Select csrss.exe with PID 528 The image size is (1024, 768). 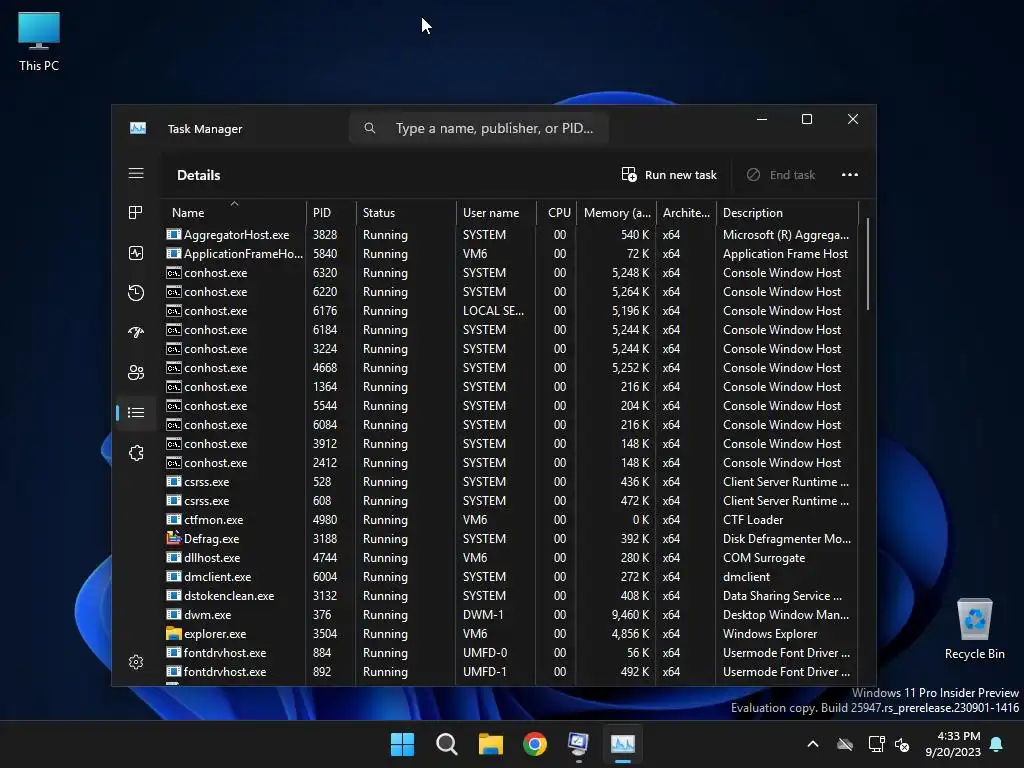pyautogui.click(x=509, y=481)
